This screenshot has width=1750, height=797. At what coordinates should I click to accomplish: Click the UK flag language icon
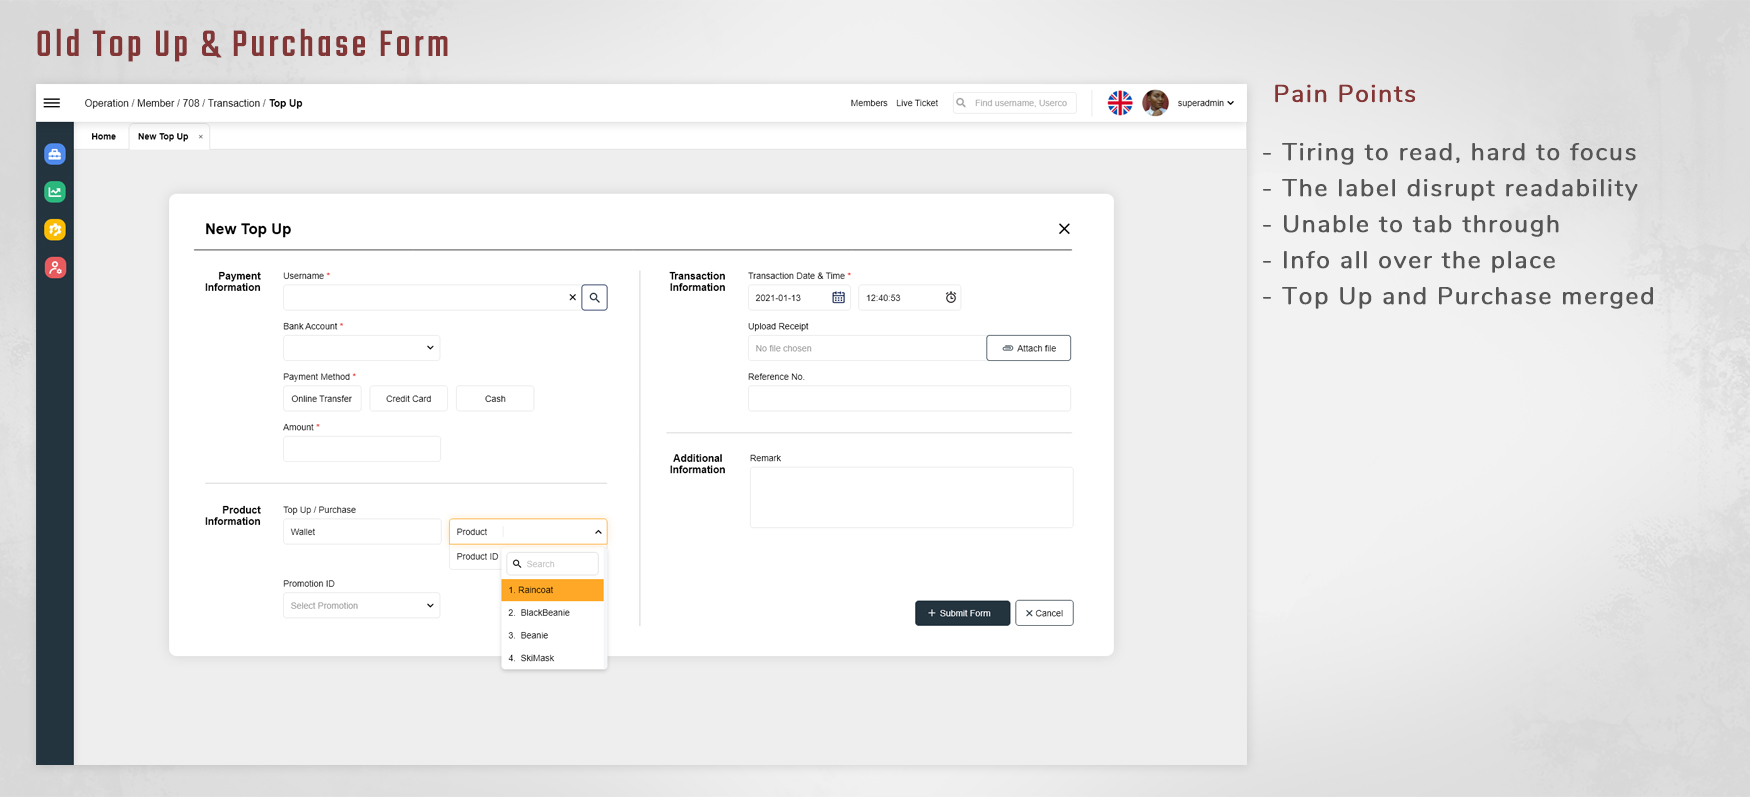coord(1120,103)
